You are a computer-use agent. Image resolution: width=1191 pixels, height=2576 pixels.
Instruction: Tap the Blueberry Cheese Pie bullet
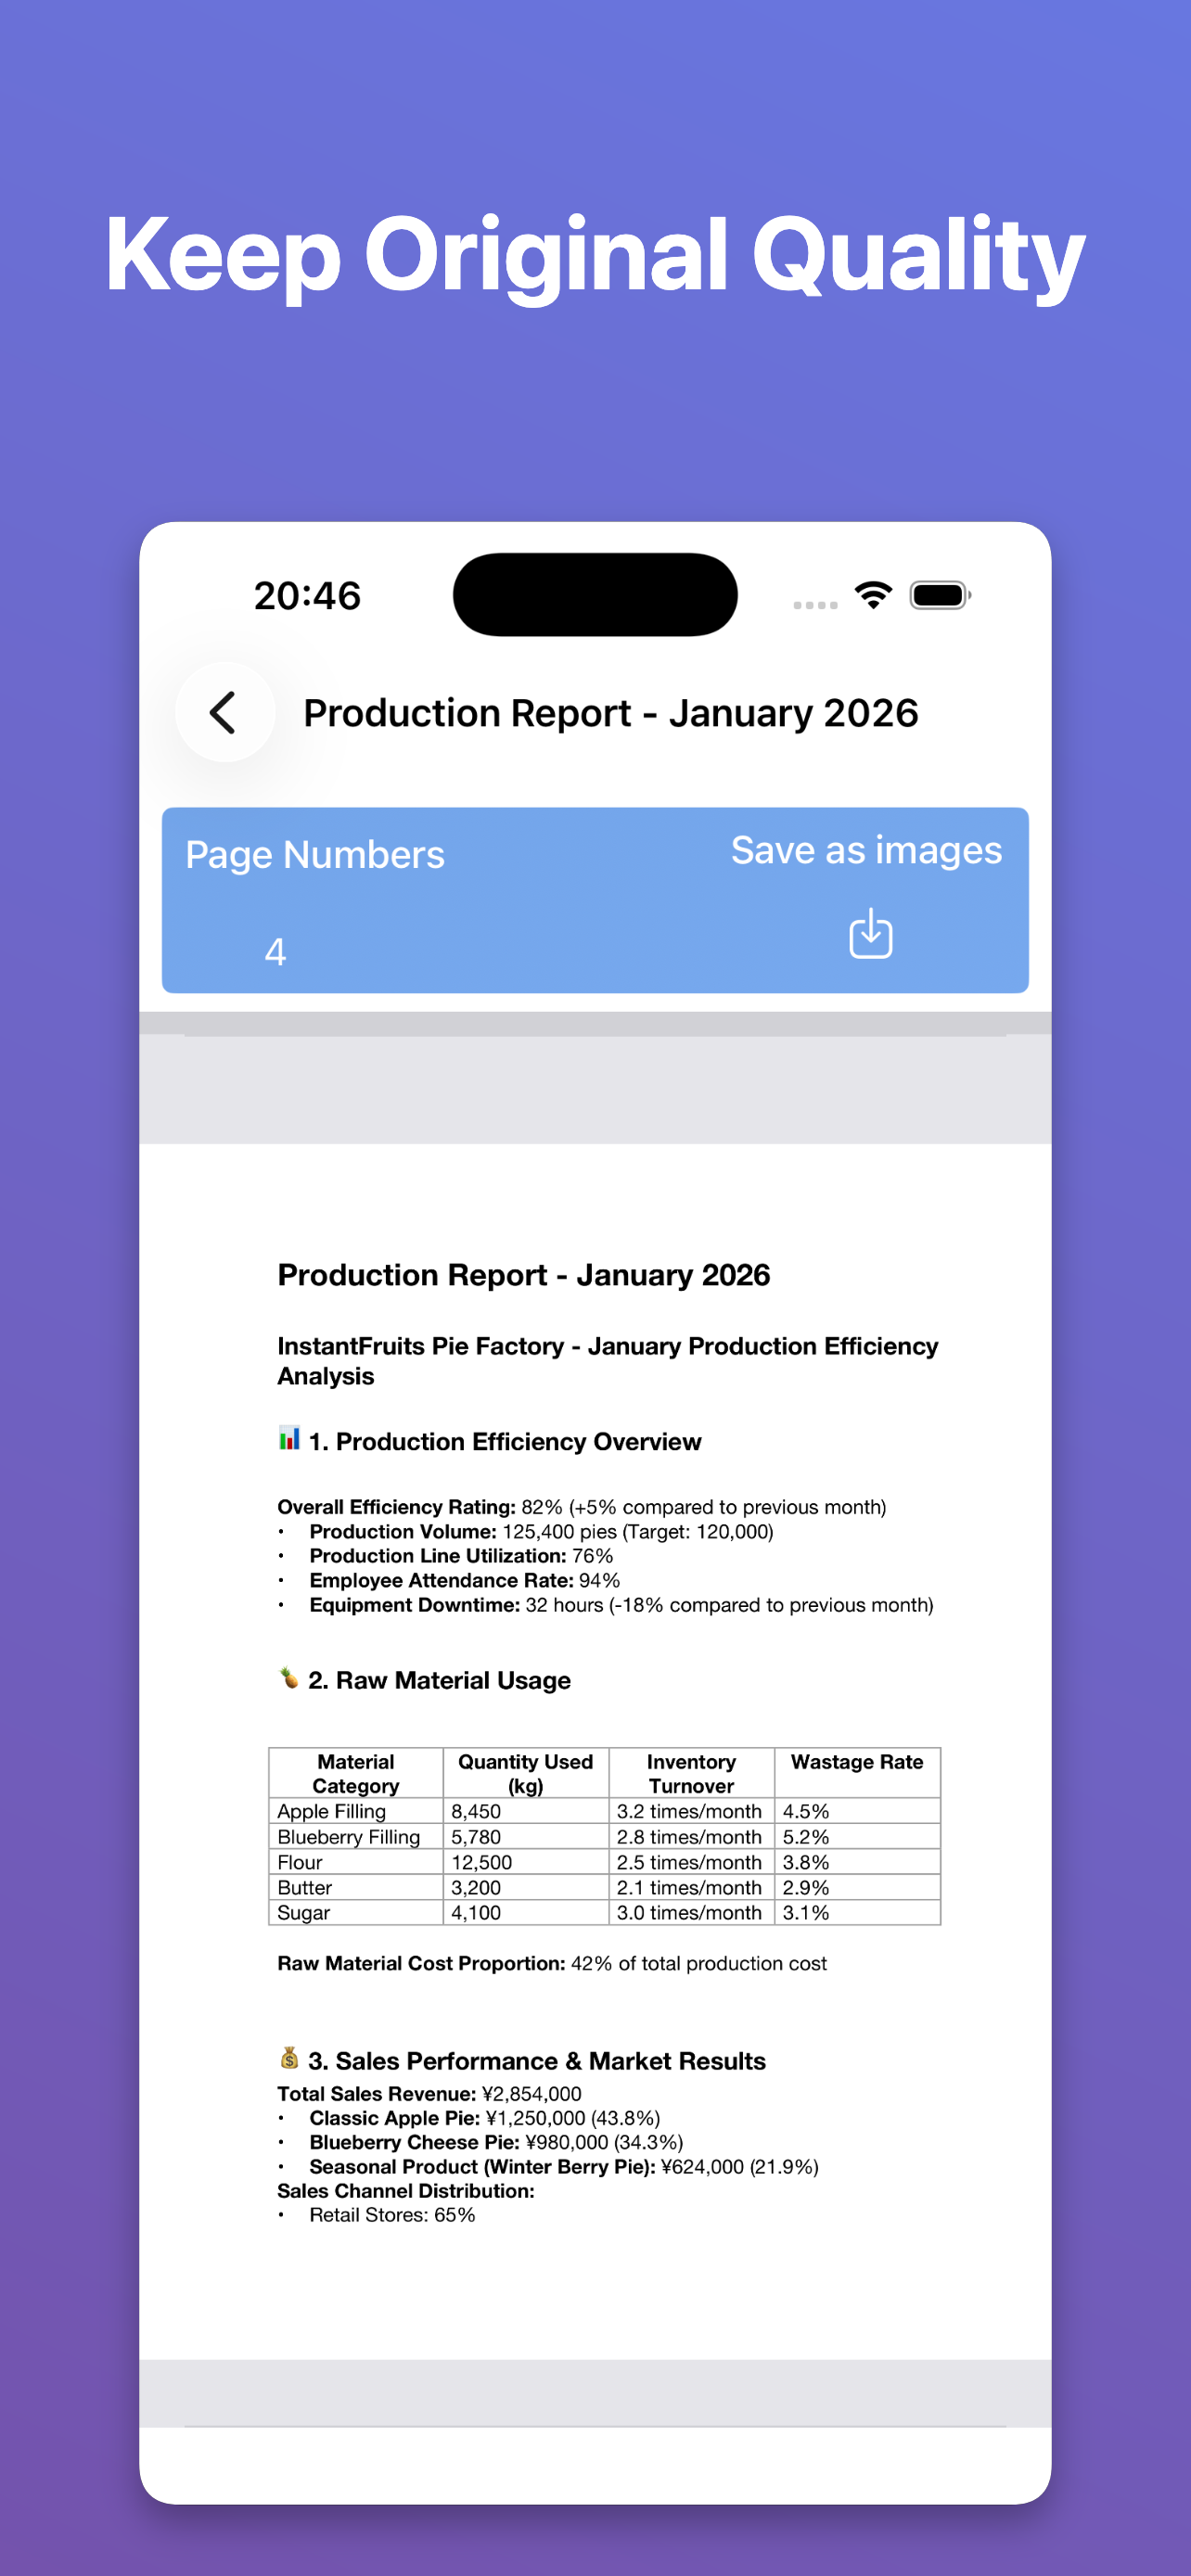(x=496, y=2142)
